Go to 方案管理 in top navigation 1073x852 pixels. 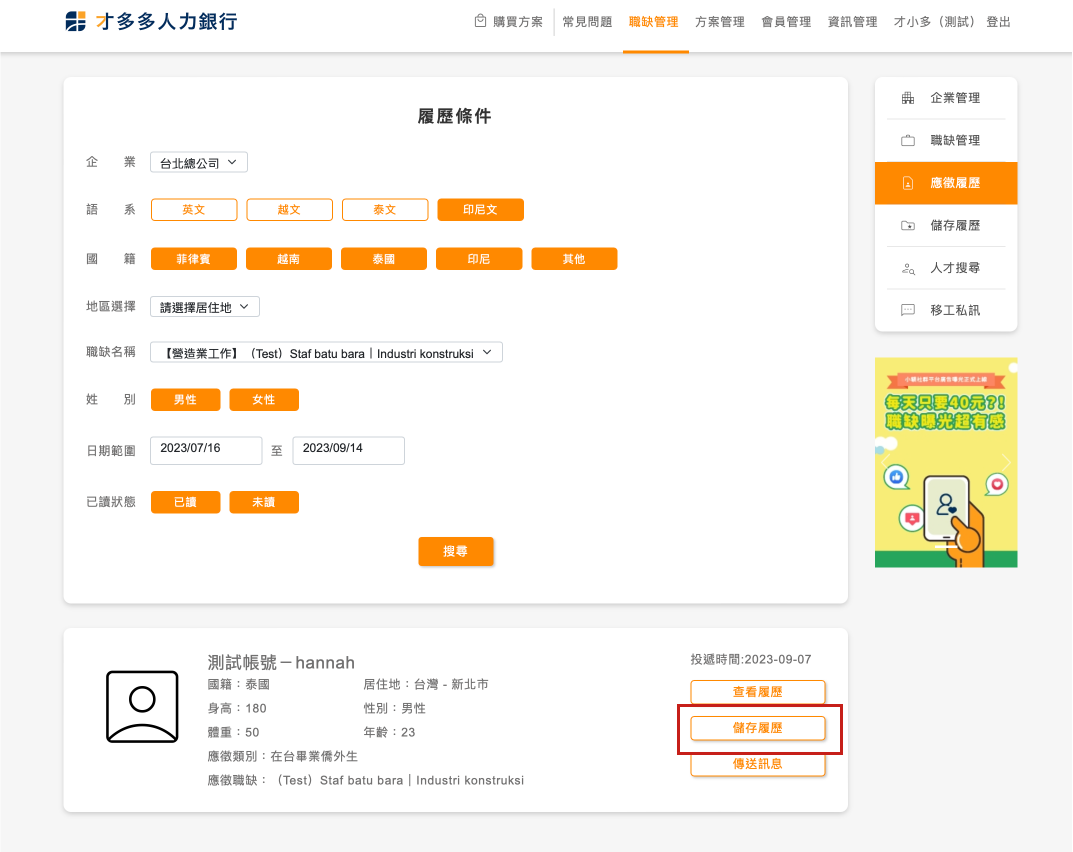click(x=720, y=22)
